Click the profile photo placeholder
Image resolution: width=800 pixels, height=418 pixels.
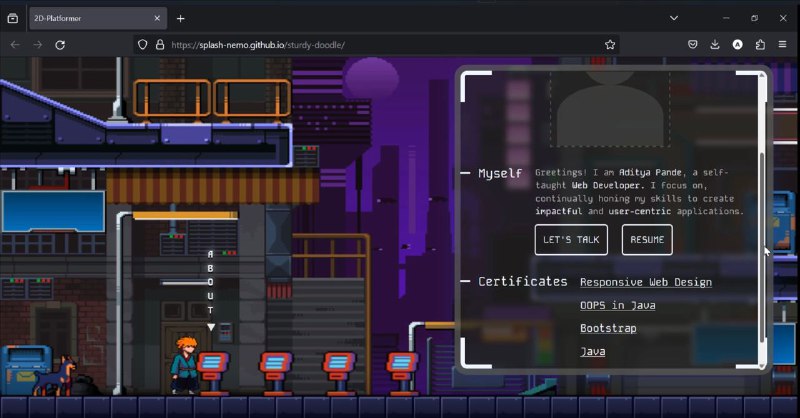(x=610, y=109)
